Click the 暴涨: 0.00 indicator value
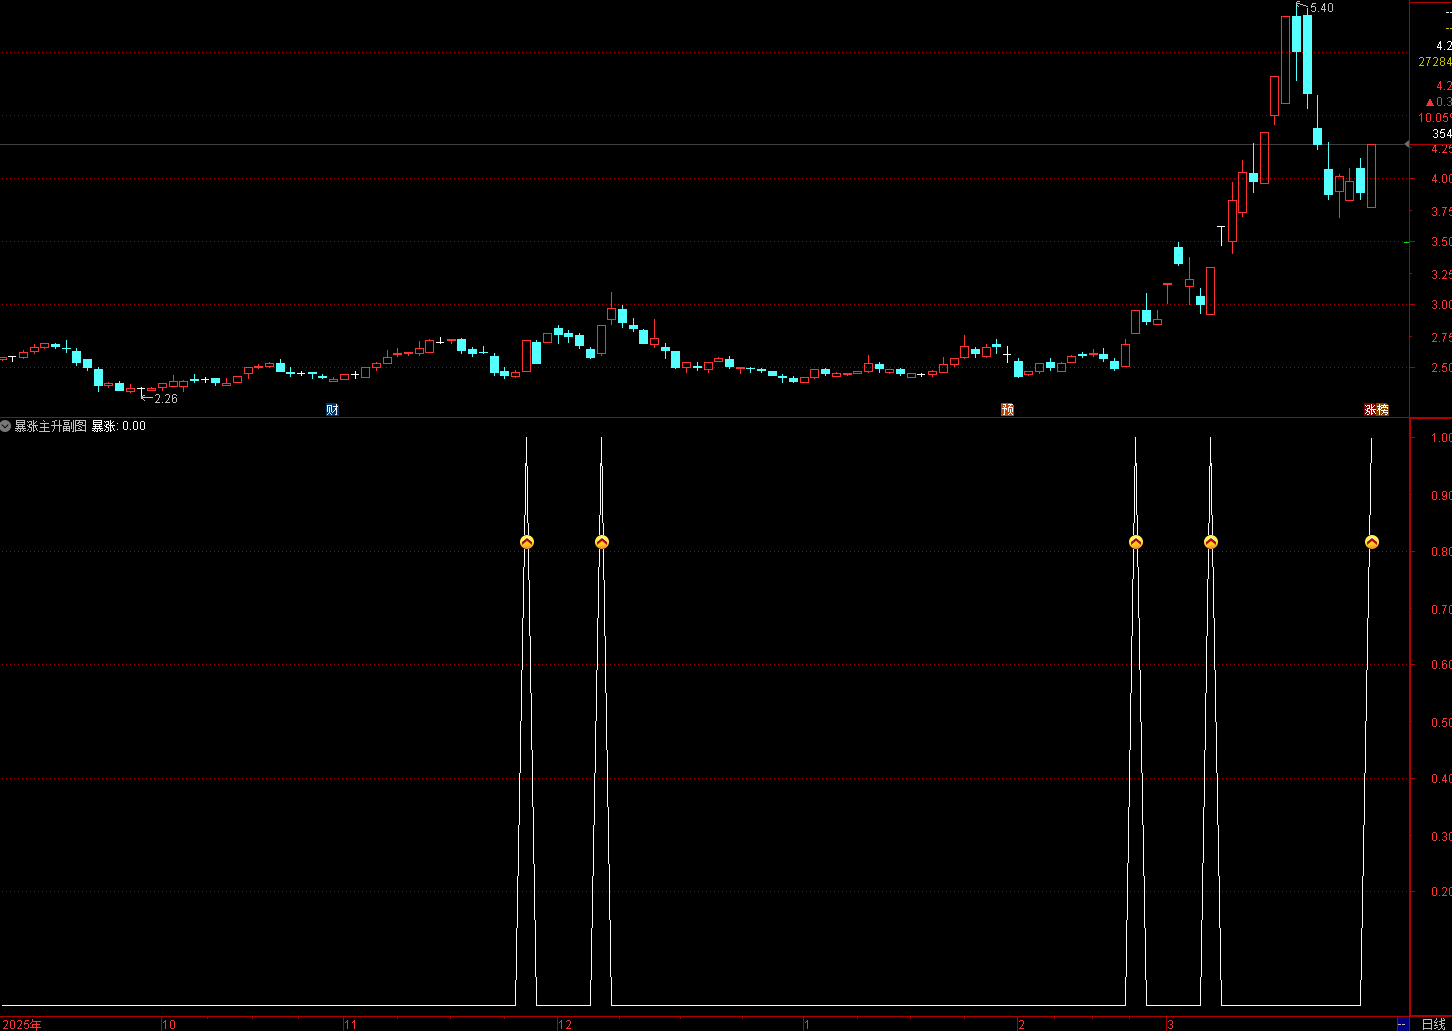Viewport: 1452px width, 1031px height. pyautogui.click(x=119, y=426)
